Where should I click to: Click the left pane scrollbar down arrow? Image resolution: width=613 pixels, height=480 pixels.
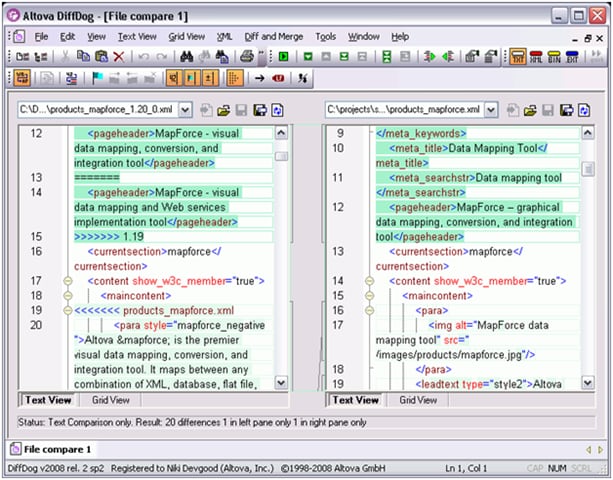click(x=281, y=383)
